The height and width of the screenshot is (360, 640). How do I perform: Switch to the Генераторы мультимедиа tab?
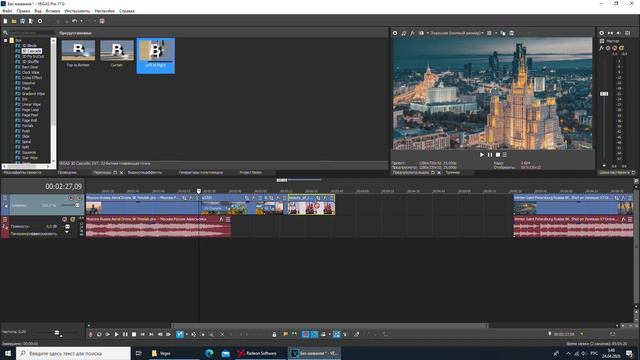click(201, 173)
